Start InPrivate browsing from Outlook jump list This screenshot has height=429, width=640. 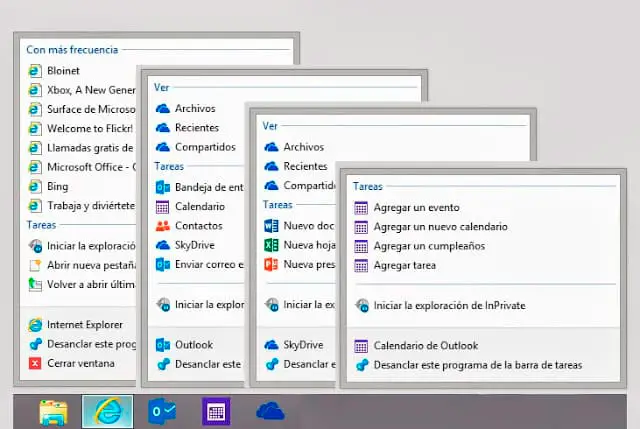[x=199, y=305]
